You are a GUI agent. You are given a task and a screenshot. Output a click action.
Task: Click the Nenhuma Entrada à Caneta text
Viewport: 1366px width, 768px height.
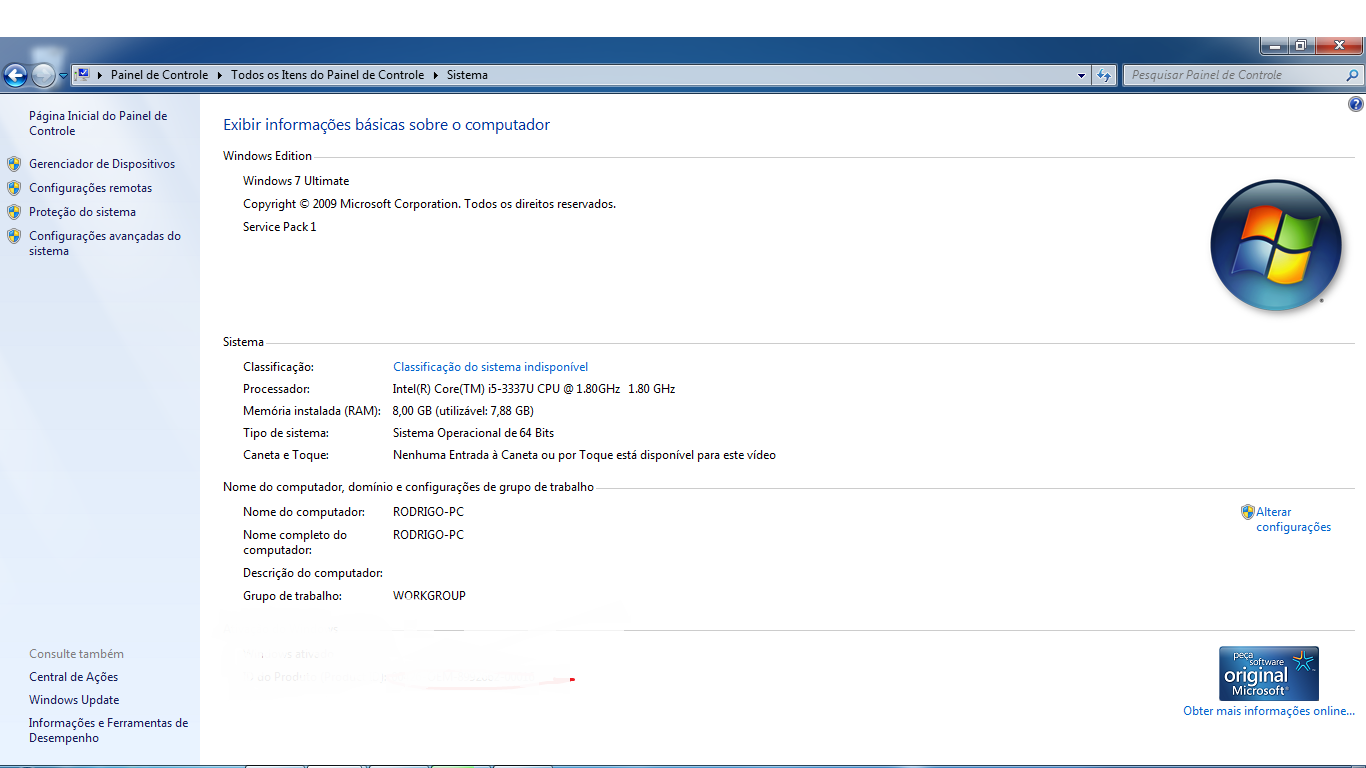click(x=584, y=455)
